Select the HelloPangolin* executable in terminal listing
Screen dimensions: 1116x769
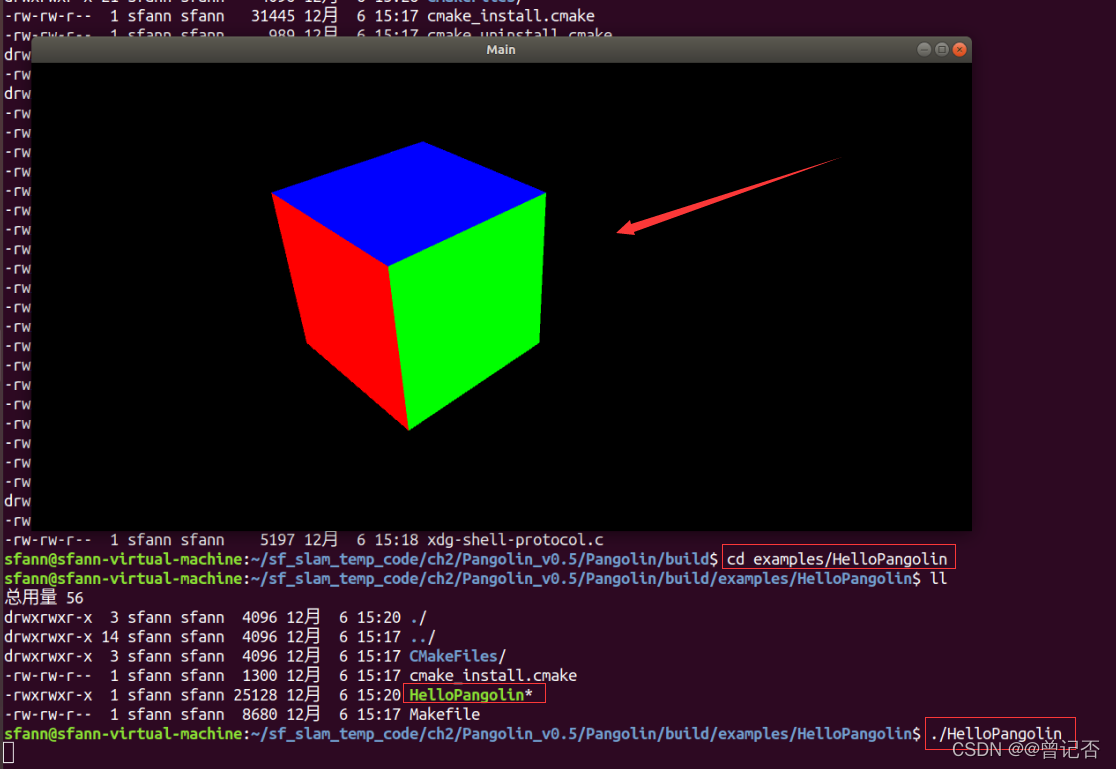(470, 695)
